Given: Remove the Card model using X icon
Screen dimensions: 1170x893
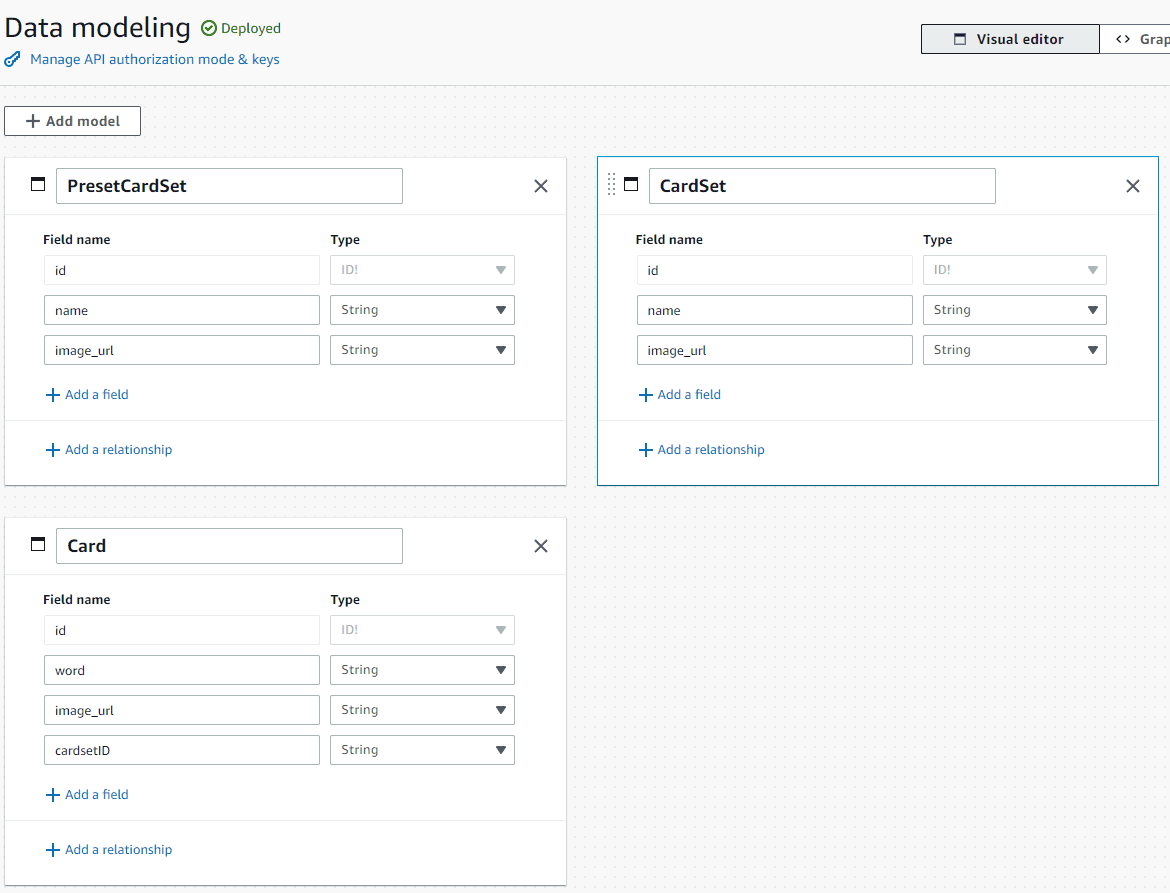Looking at the screenshot, I should 541,546.
